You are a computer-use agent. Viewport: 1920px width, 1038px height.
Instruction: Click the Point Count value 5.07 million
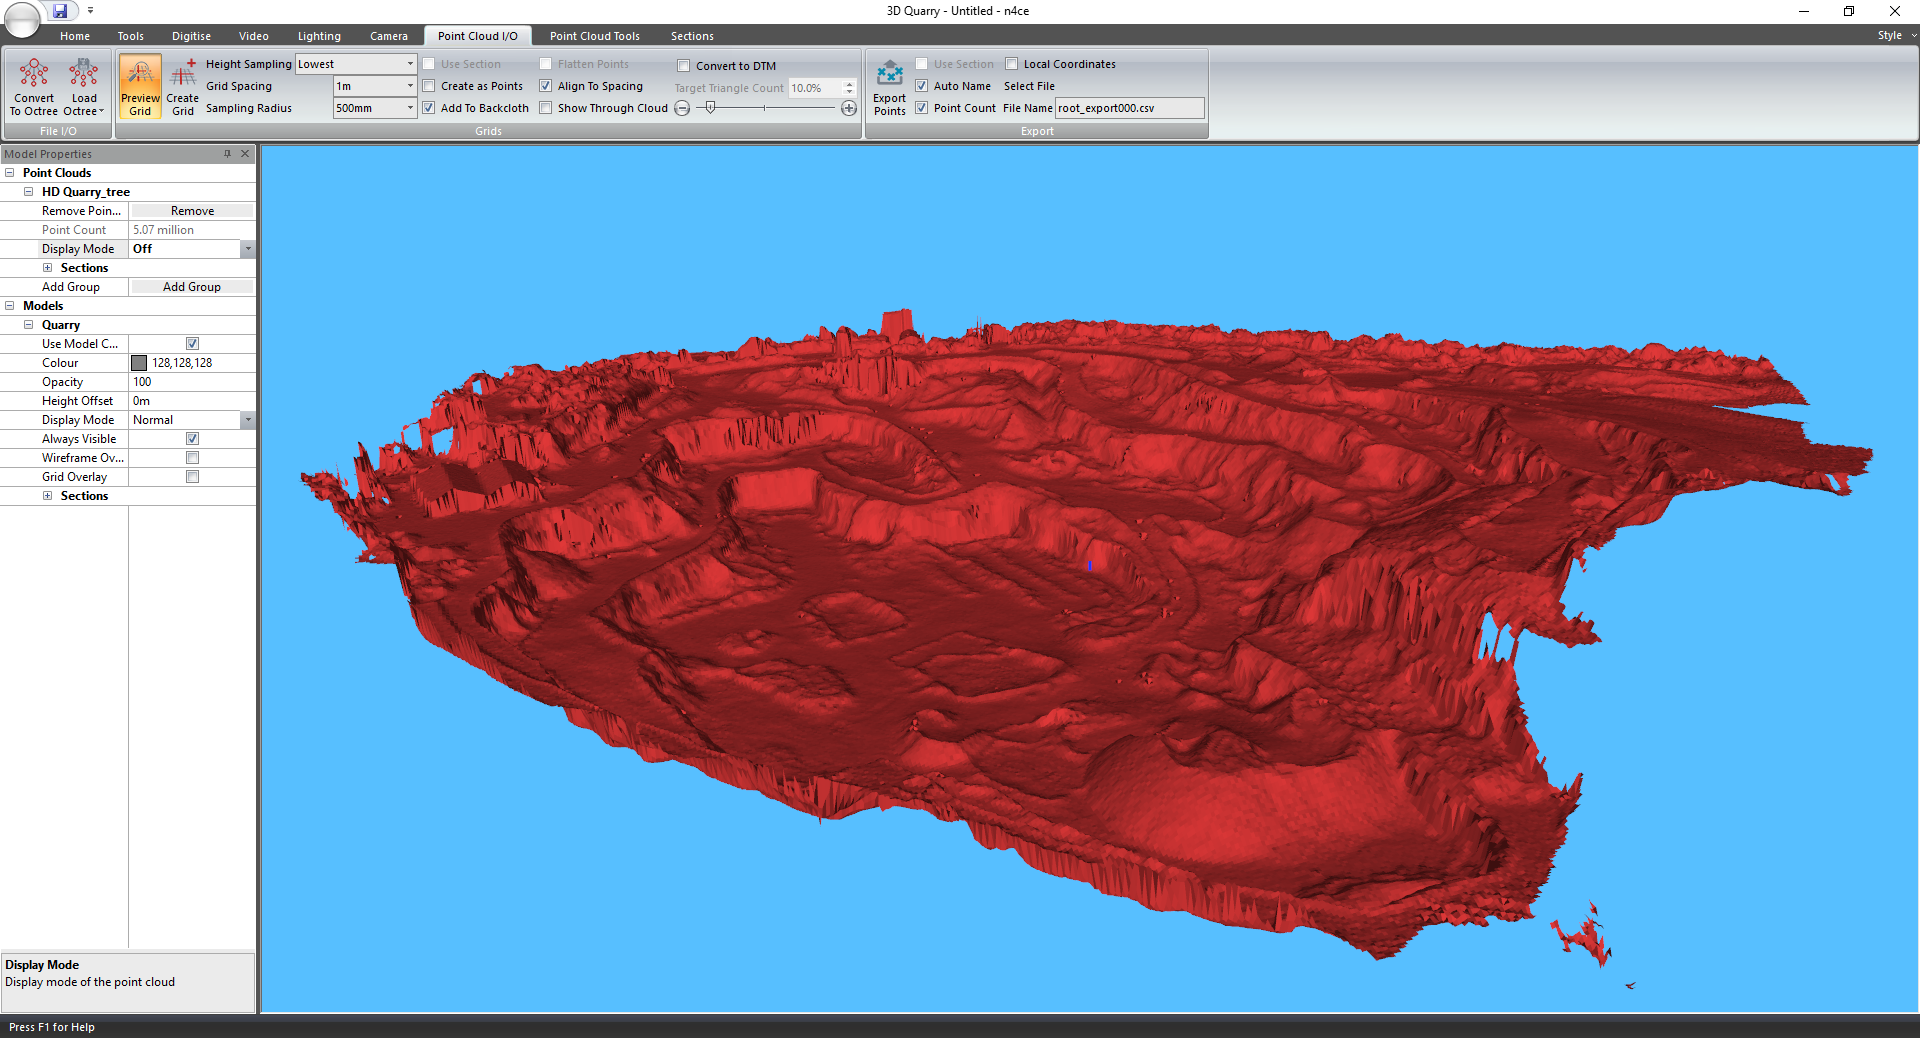click(164, 230)
